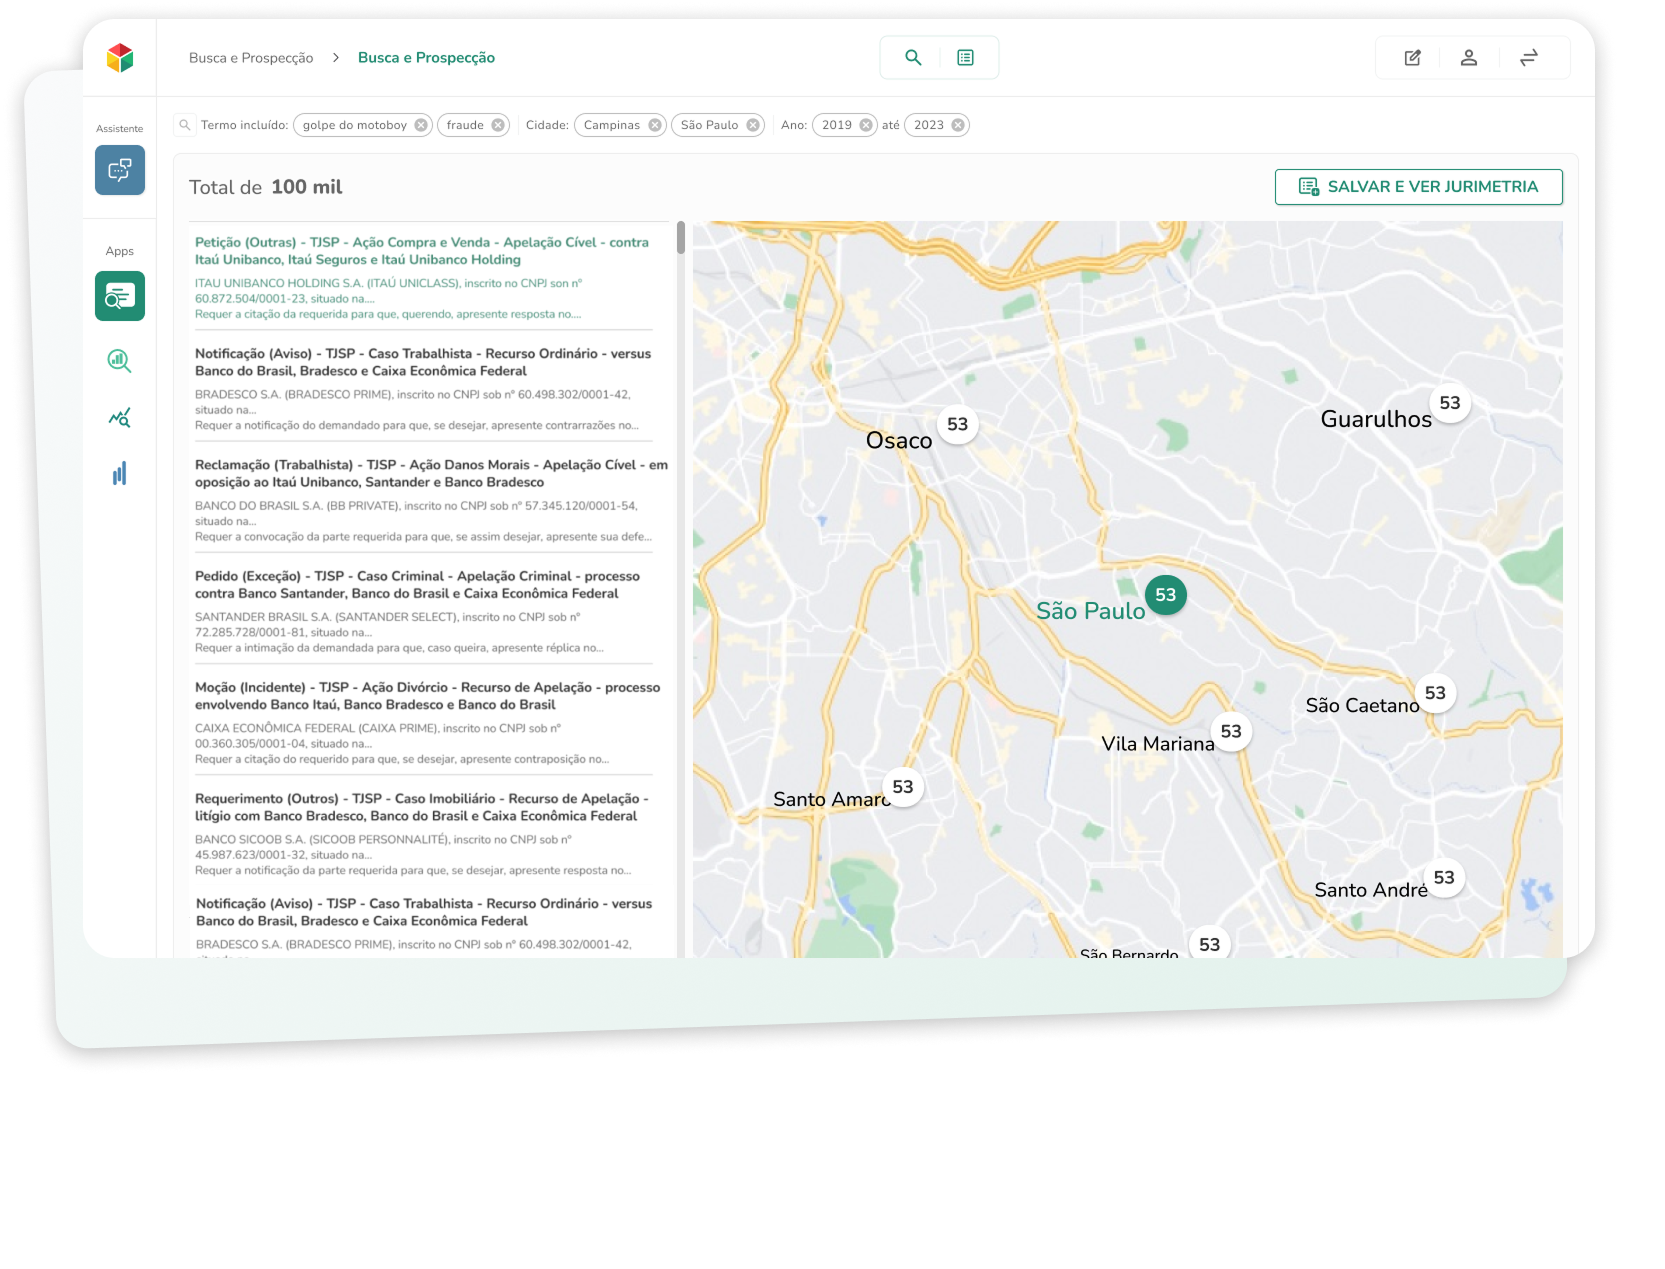Screen dimensions: 1665x1269
Task: Remove the São Paulo city filter
Action: 753,125
